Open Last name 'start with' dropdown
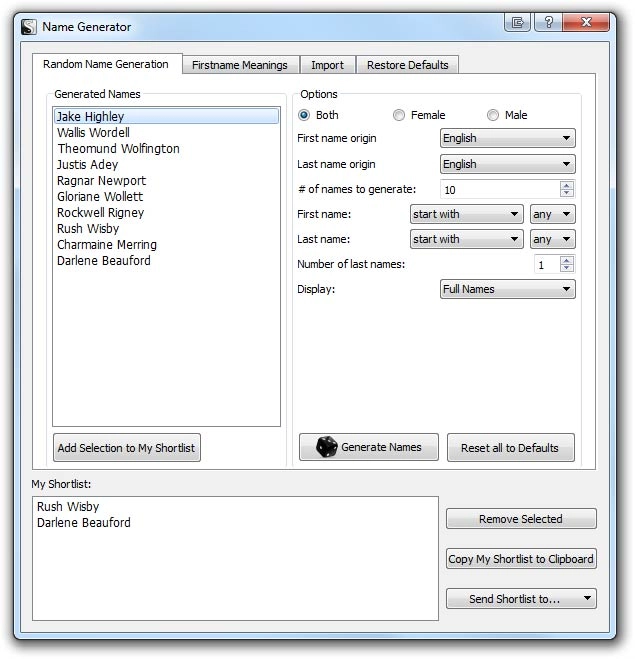Screen dimensions: 635x659 (466, 239)
